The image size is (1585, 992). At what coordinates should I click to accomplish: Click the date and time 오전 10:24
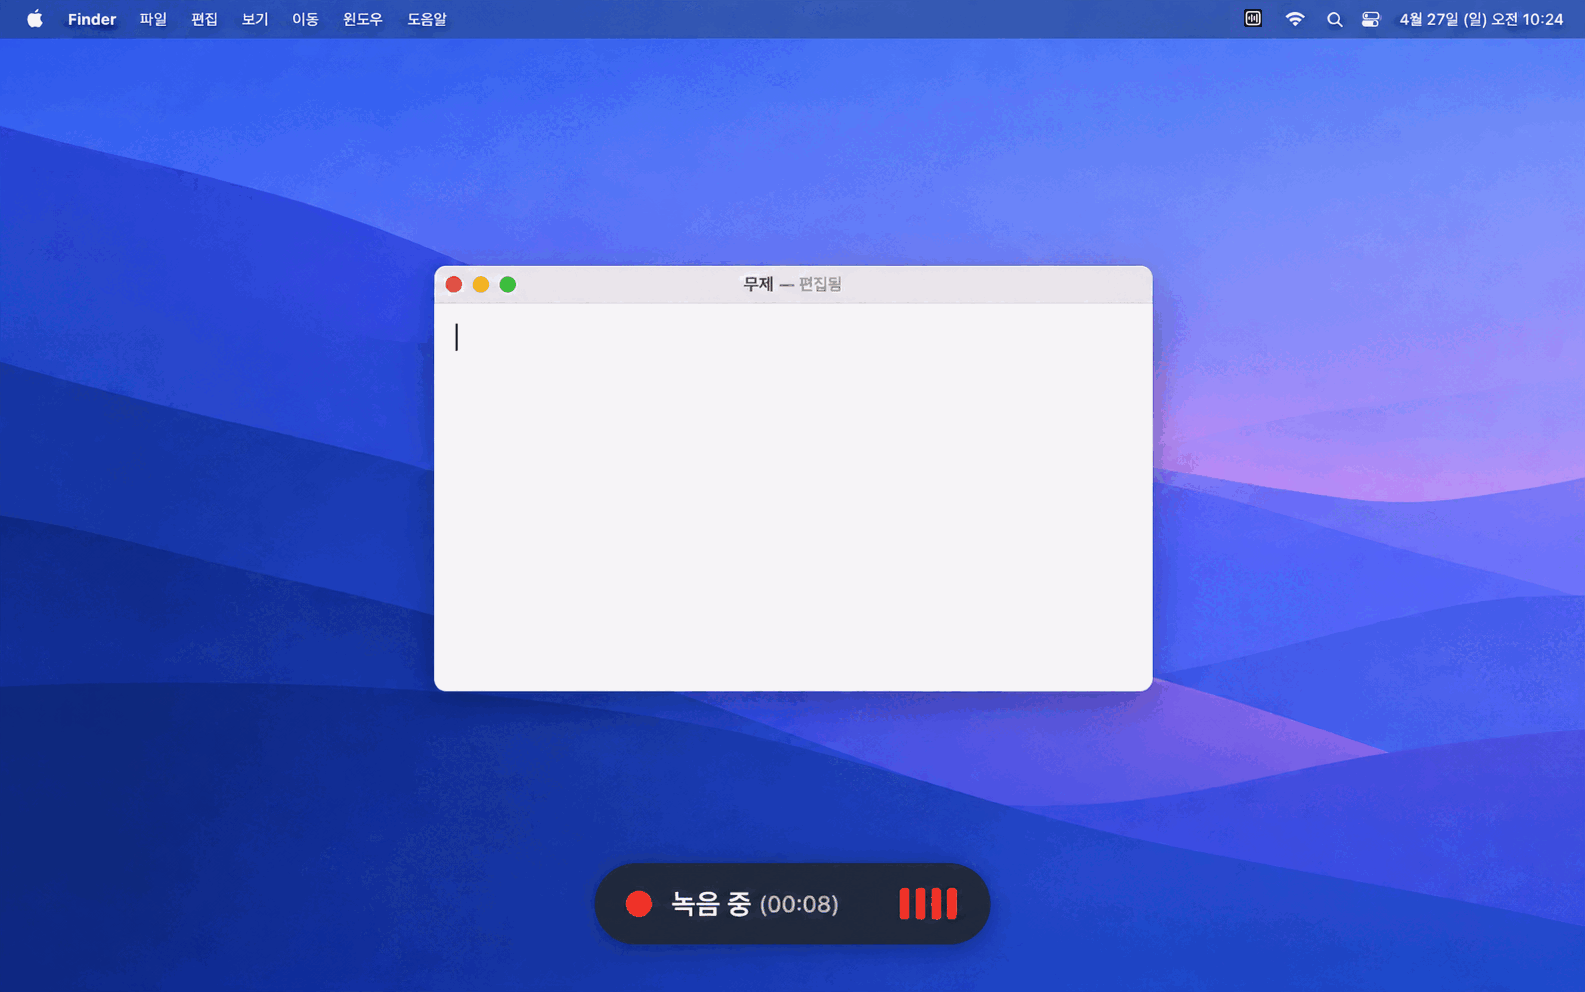pos(1481,19)
